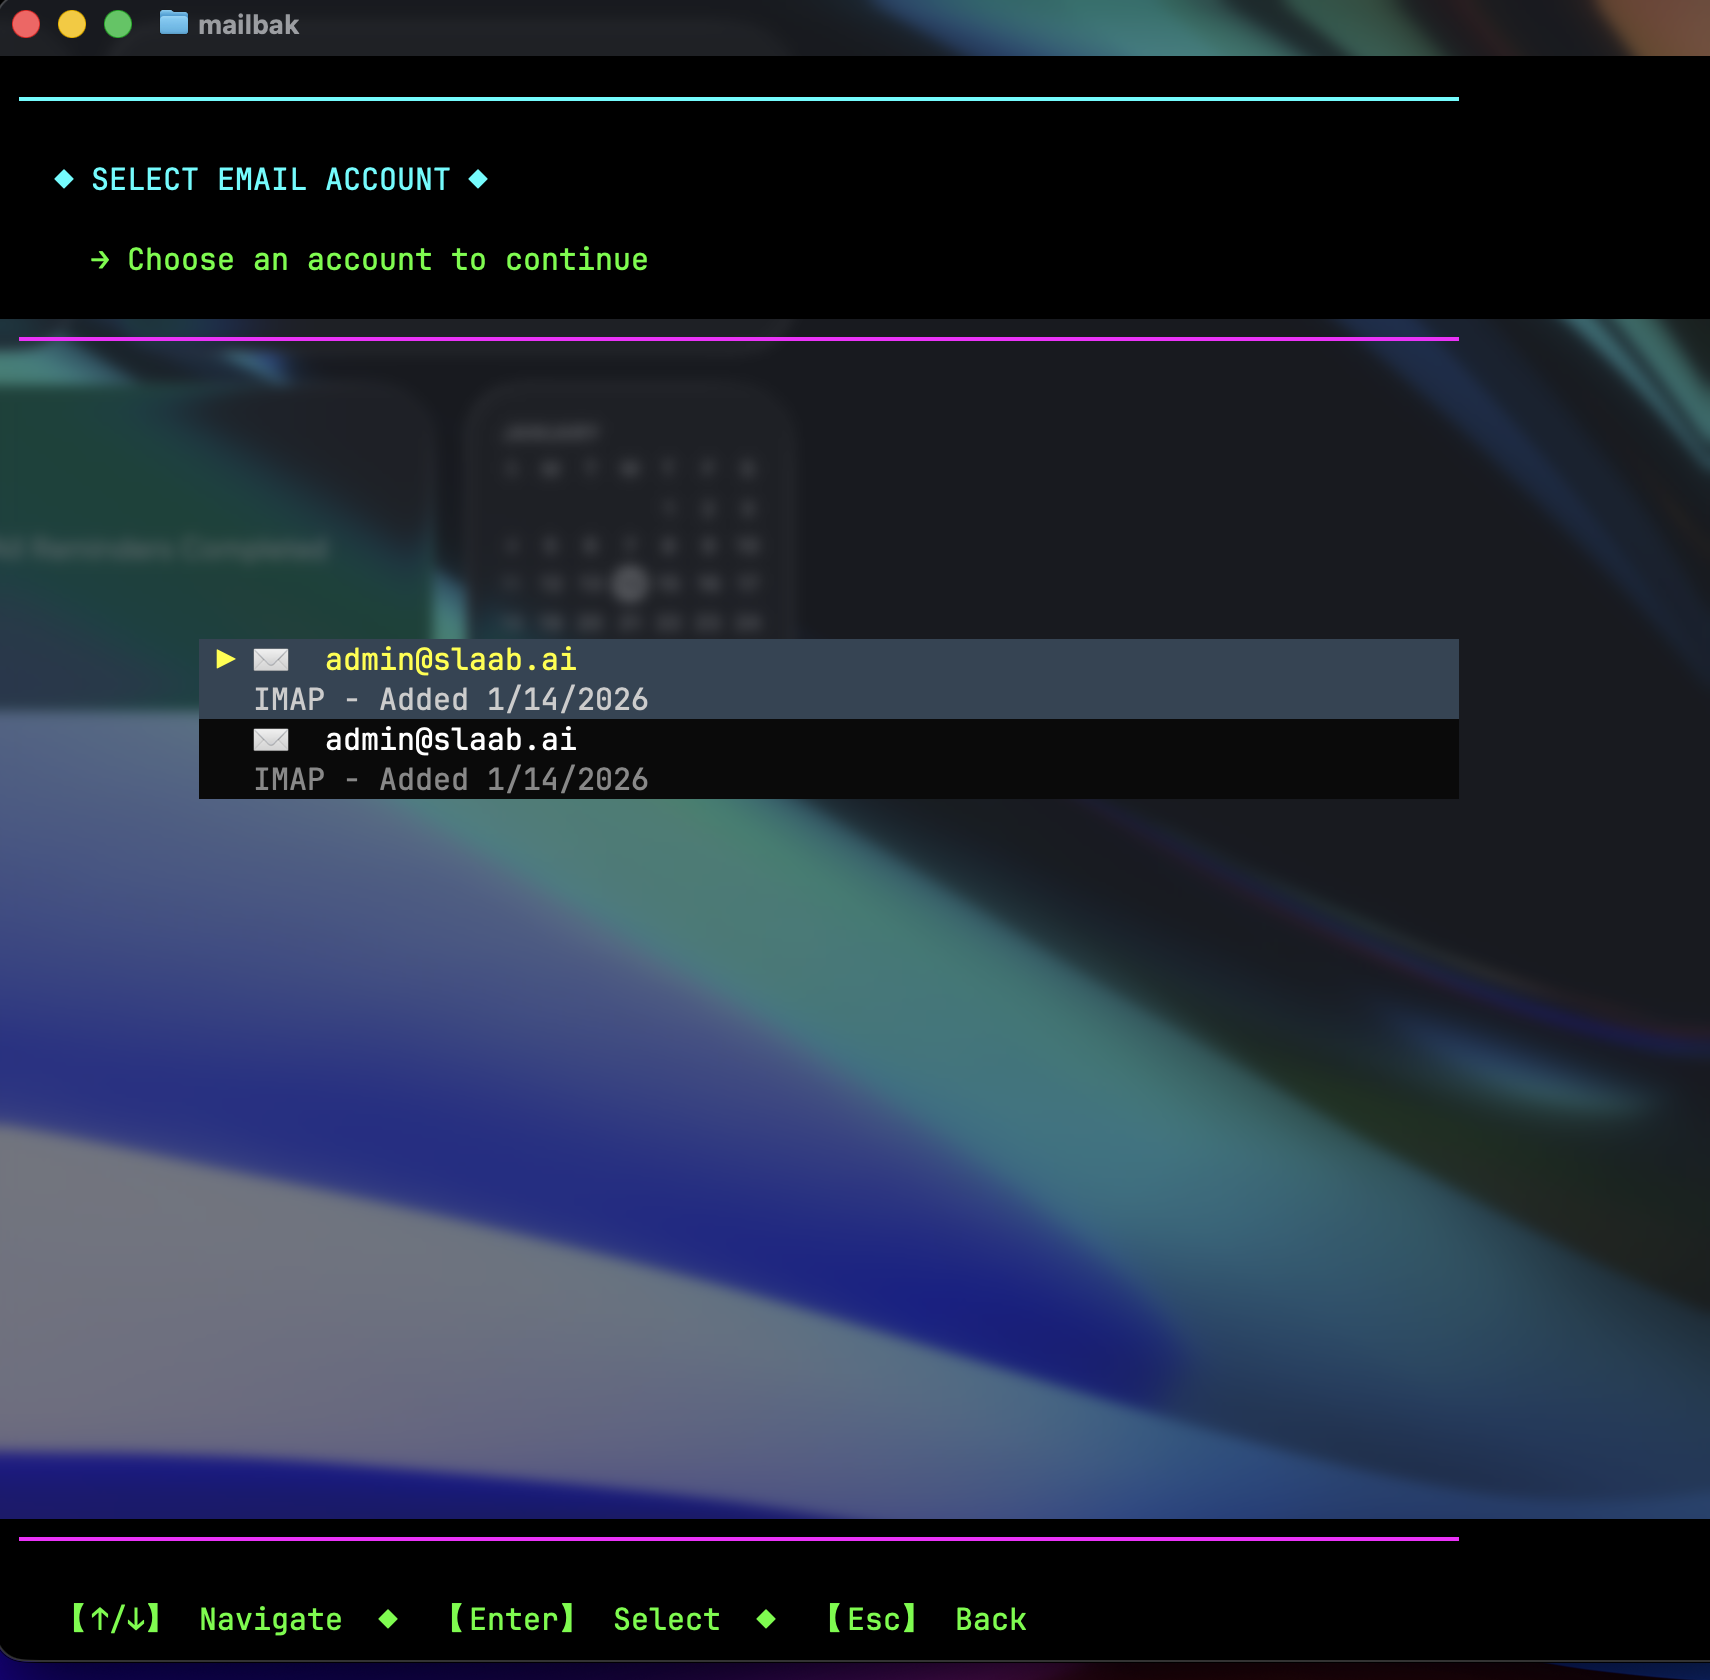Click the [Esc] key hint in the footer
This screenshot has height=1680, width=1710.
[873, 1619]
